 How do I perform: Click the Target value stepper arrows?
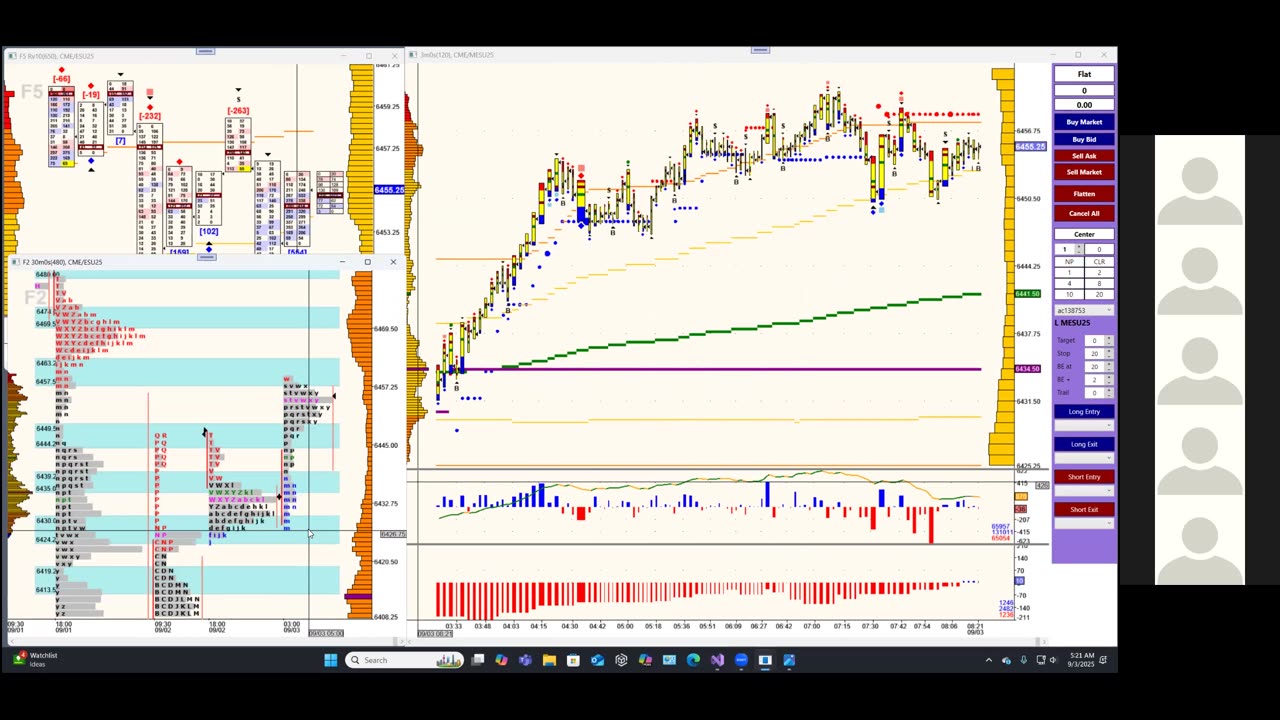click(1108, 341)
